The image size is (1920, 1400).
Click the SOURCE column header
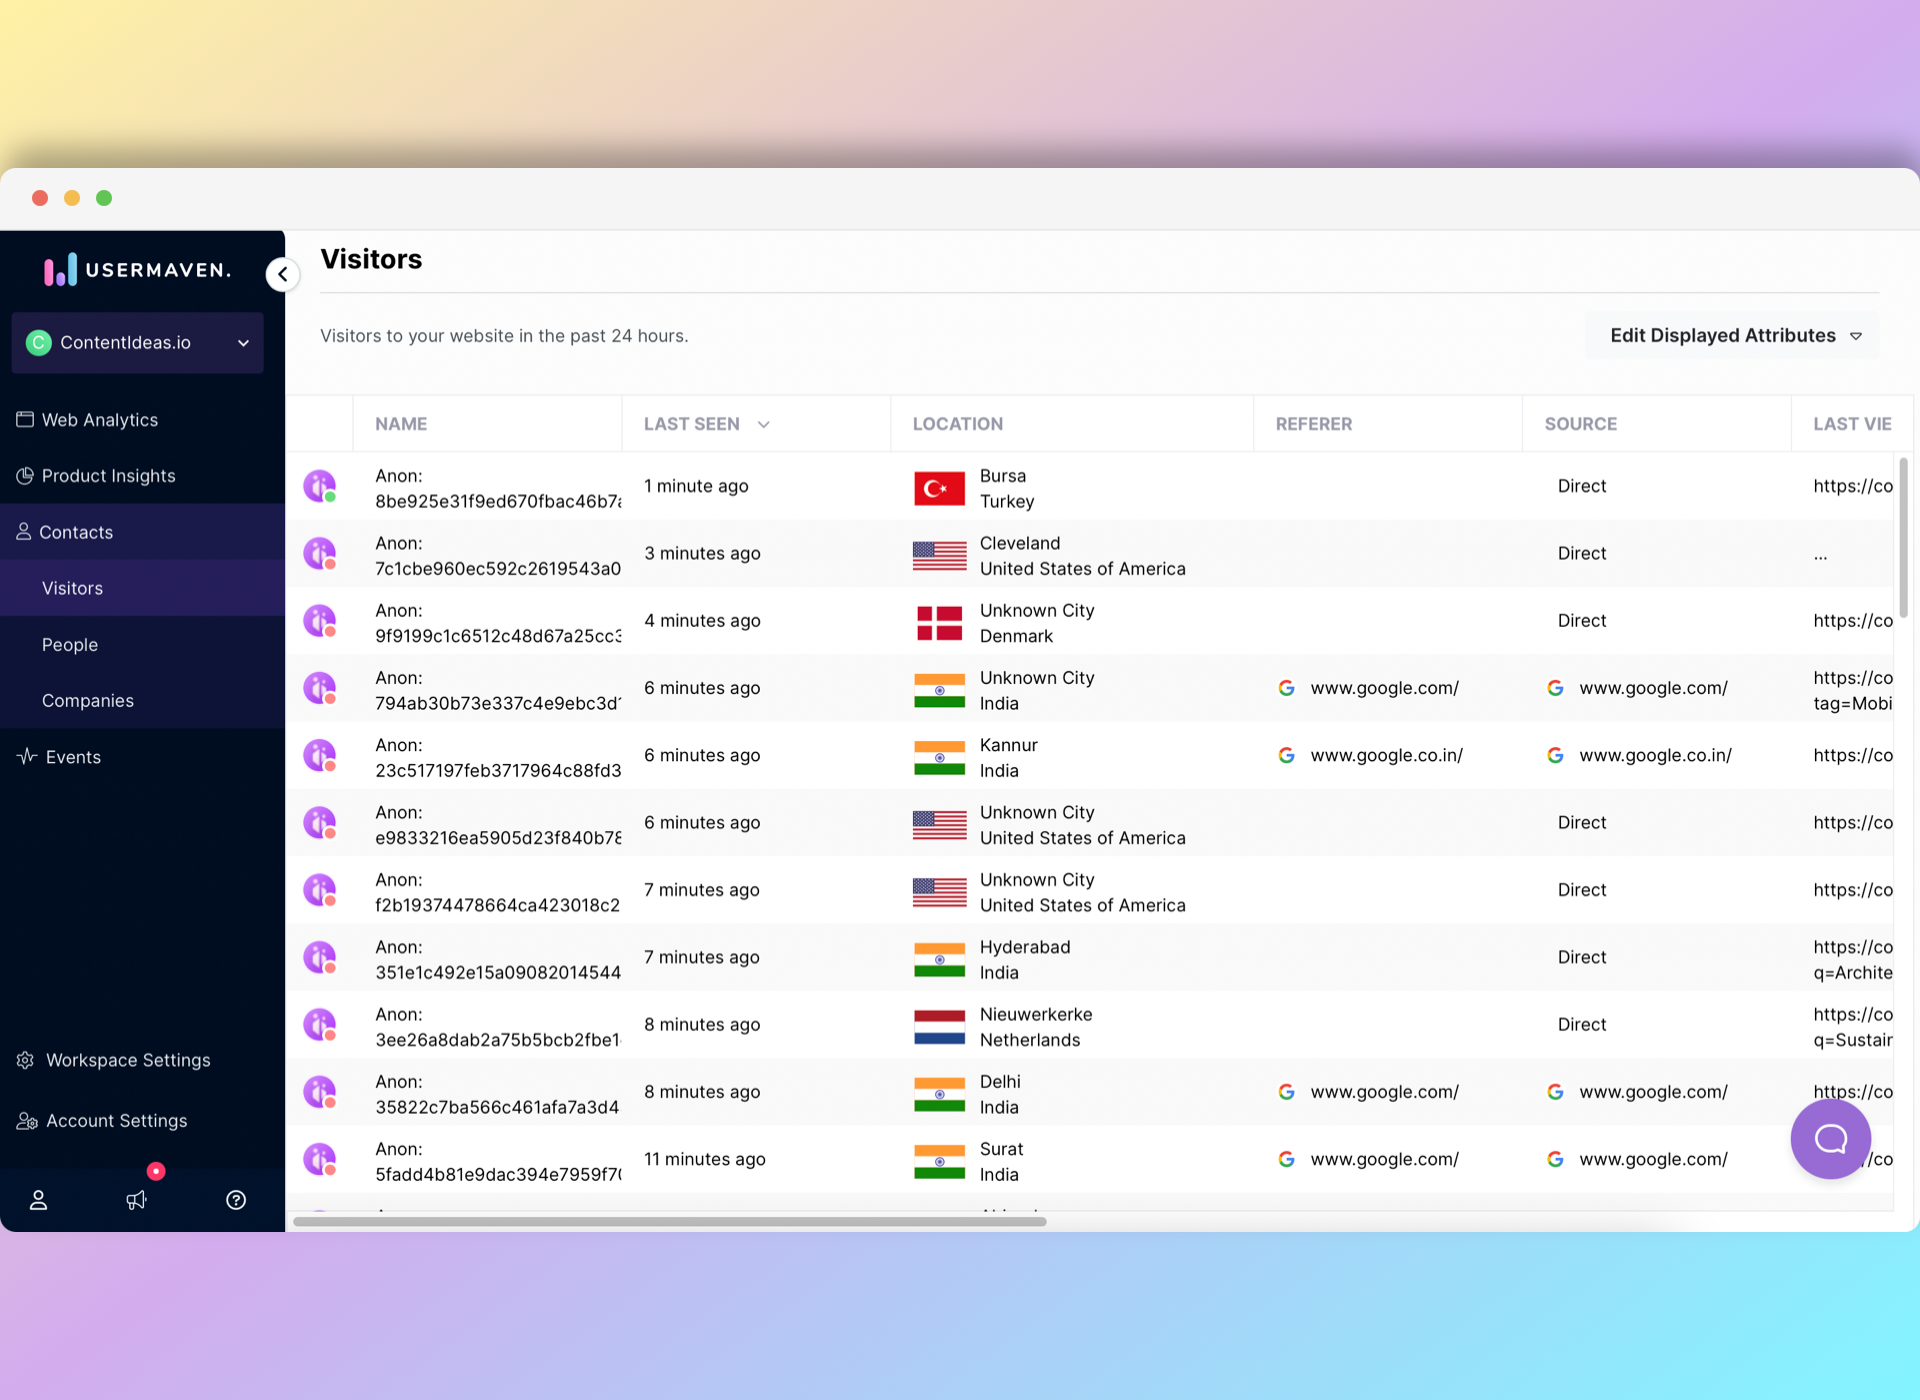[x=1581, y=424]
